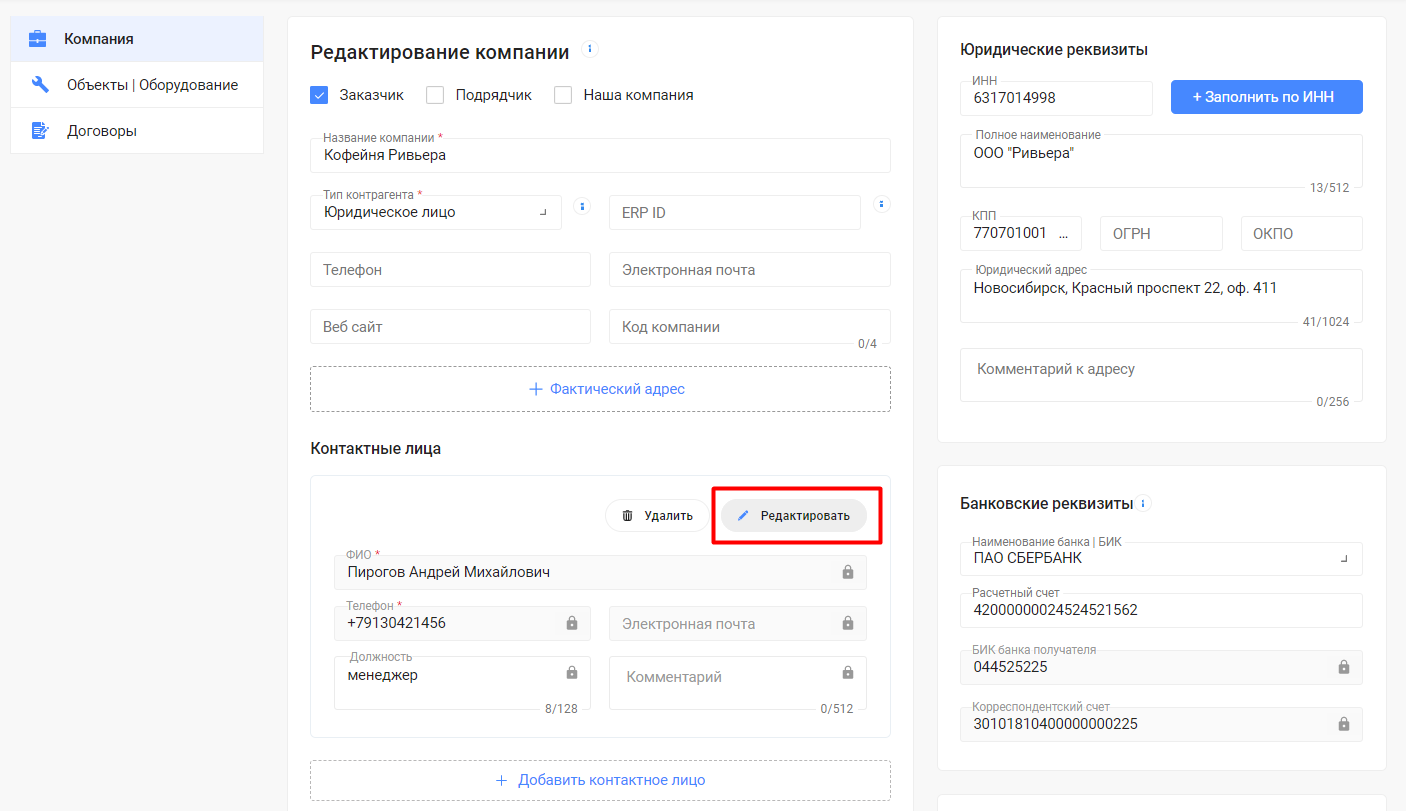Viewport: 1406px width, 811px height.
Task: Uncheck the Заказчик checkbox
Action: pyautogui.click(x=320, y=95)
